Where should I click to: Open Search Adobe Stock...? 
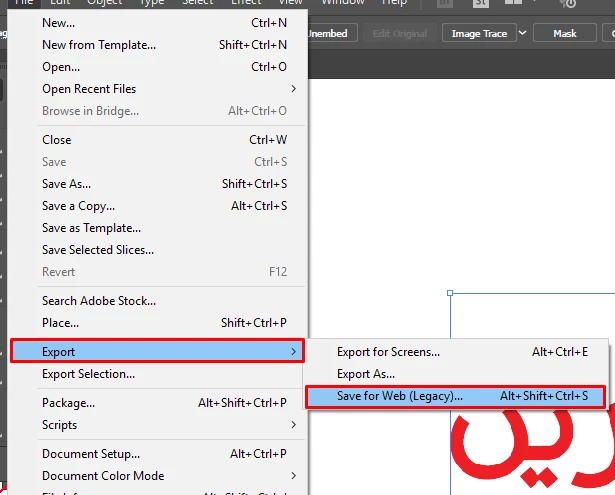[x=157, y=300]
